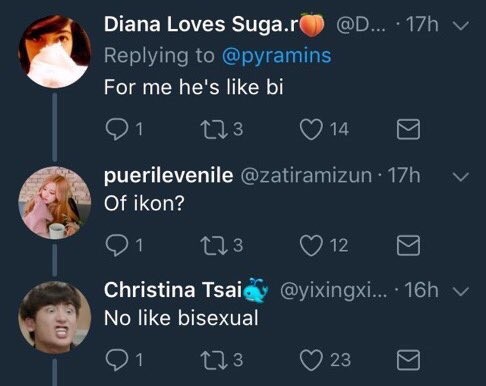Viewport: 486px width, 386px height.
Task: Like puerilevenile's tweet with 12 likes
Action: (x=311, y=245)
